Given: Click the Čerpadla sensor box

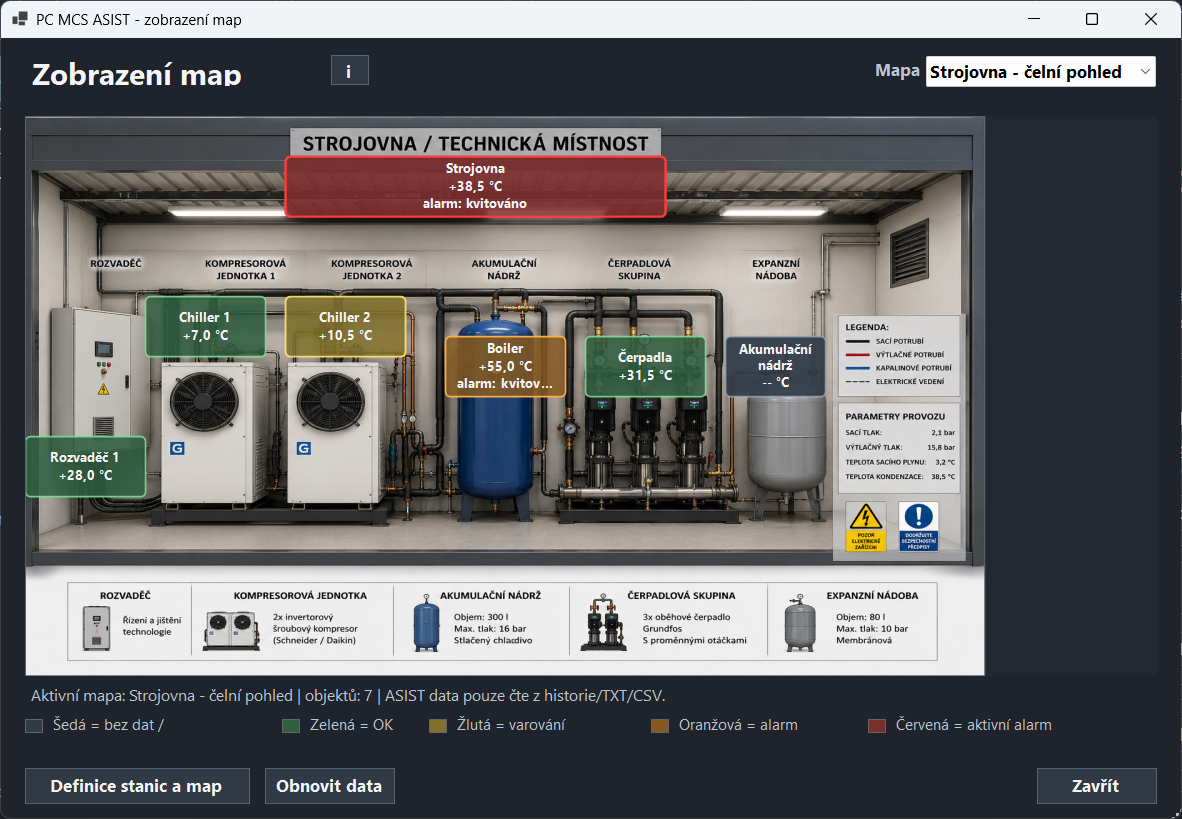Looking at the screenshot, I should pos(645,366).
